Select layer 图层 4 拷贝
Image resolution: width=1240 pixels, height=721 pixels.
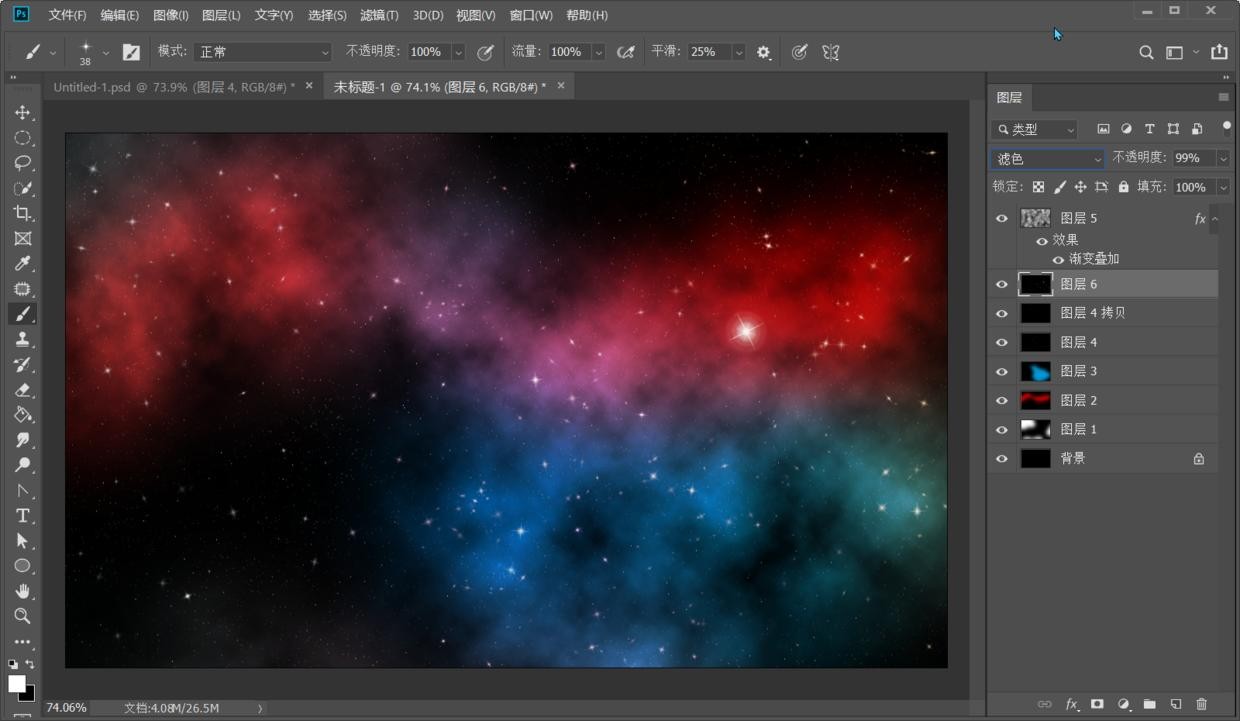tap(1092, 313)
